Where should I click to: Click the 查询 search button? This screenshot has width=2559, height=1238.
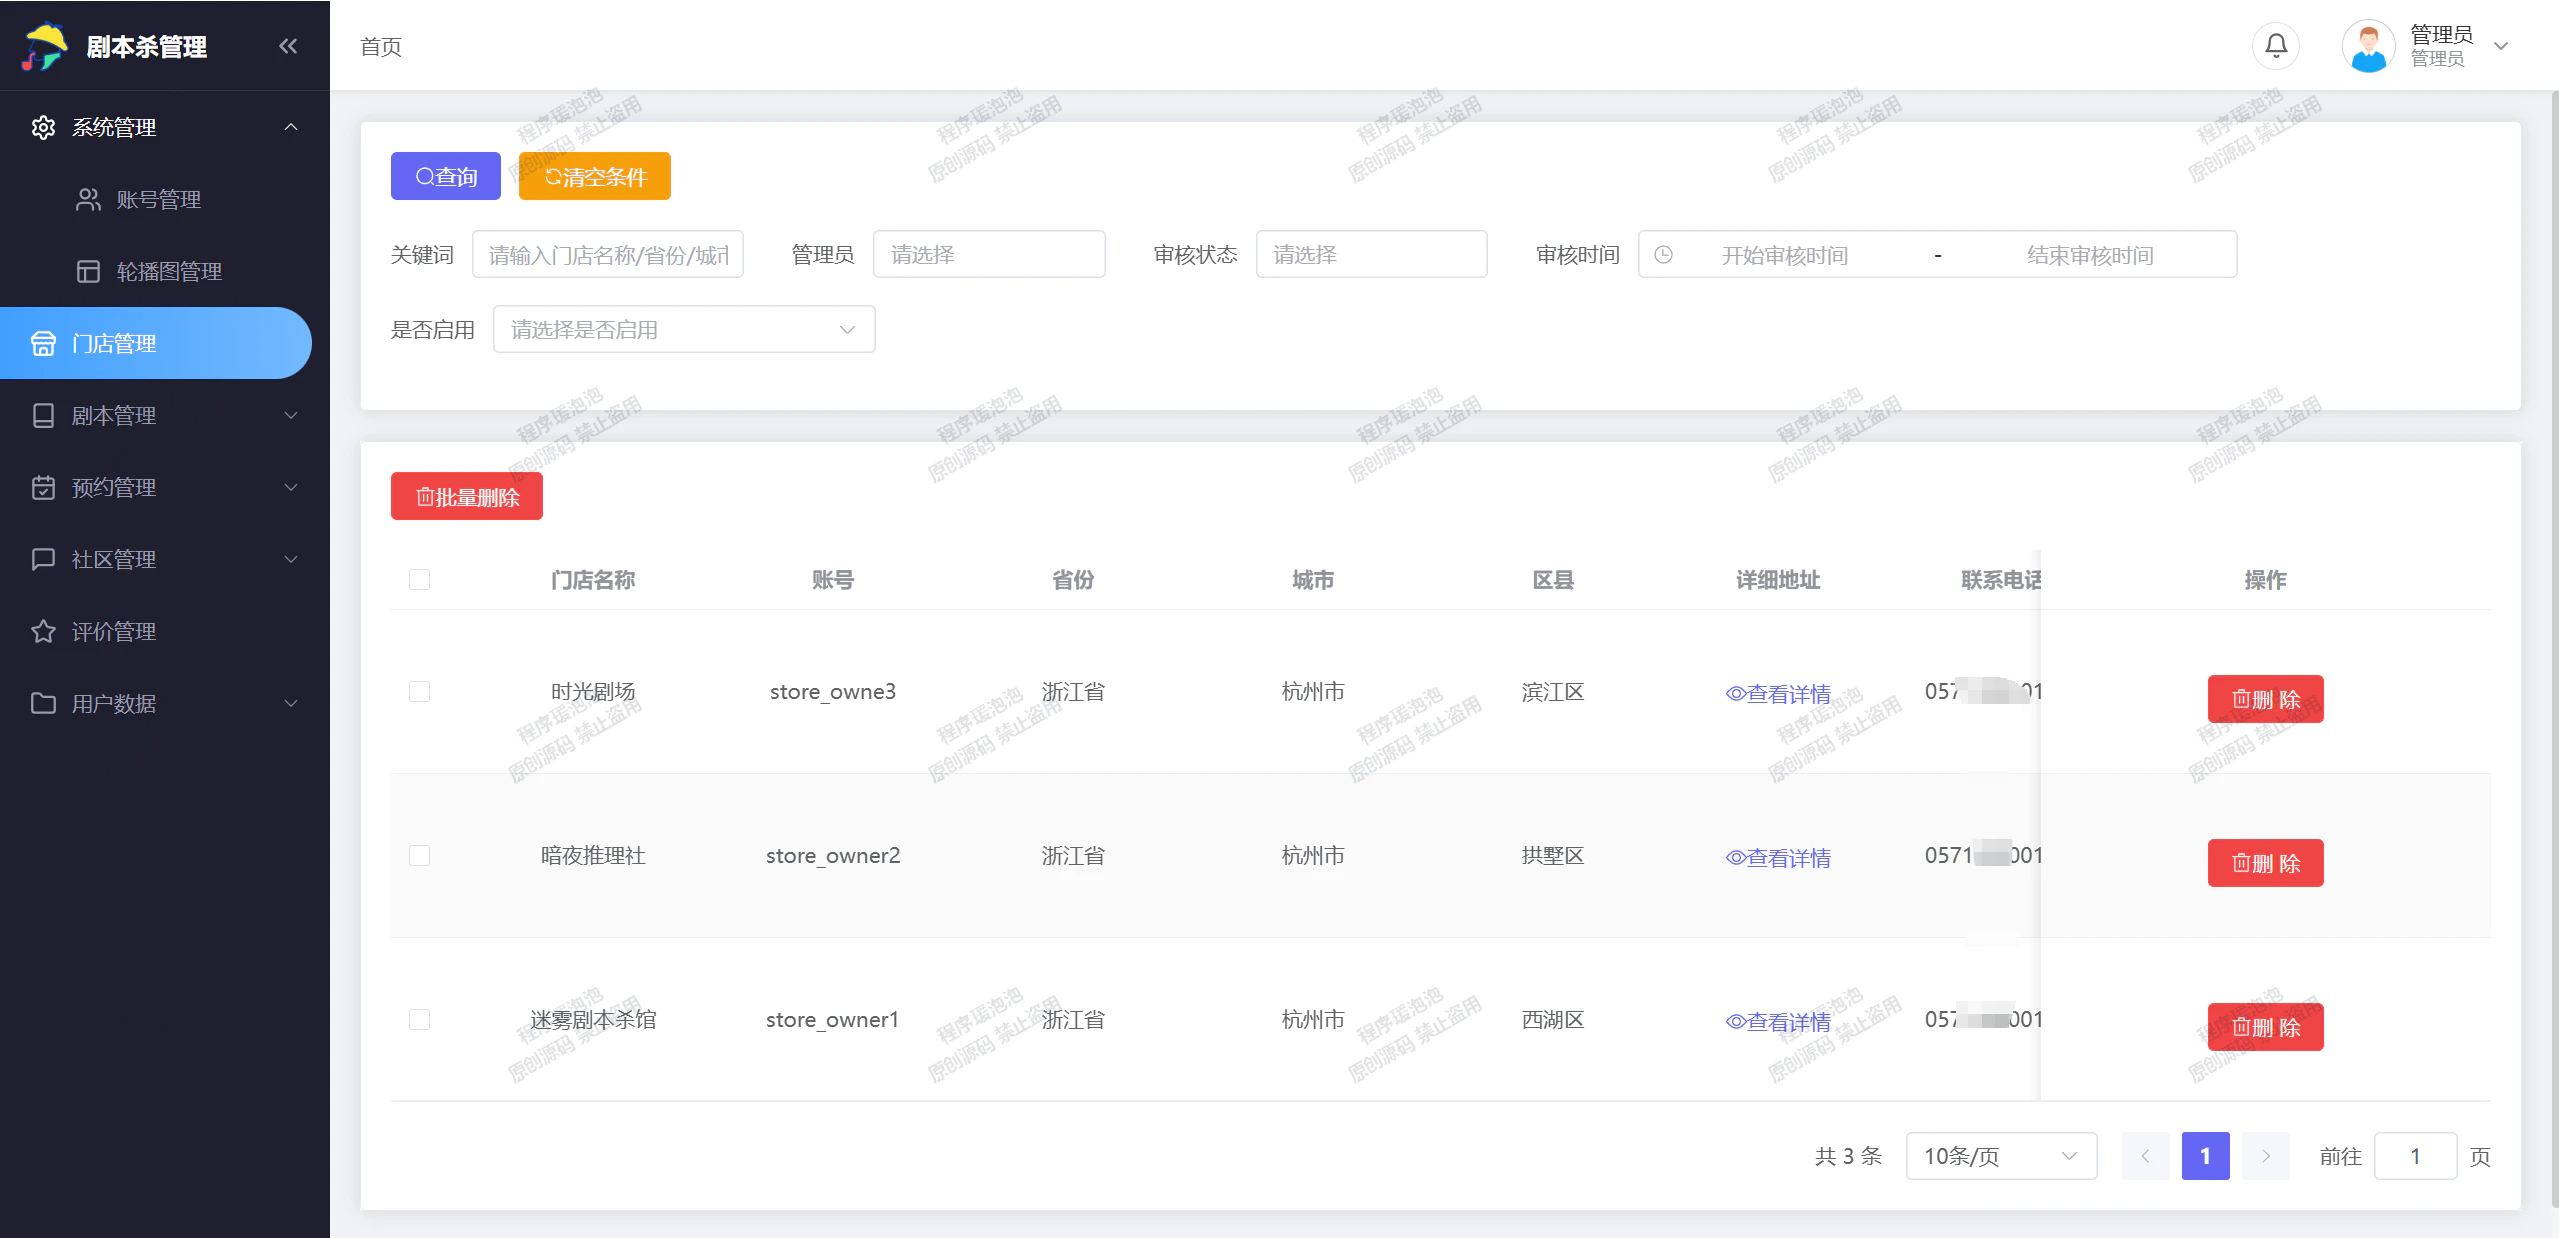click(x=446, y=176)
